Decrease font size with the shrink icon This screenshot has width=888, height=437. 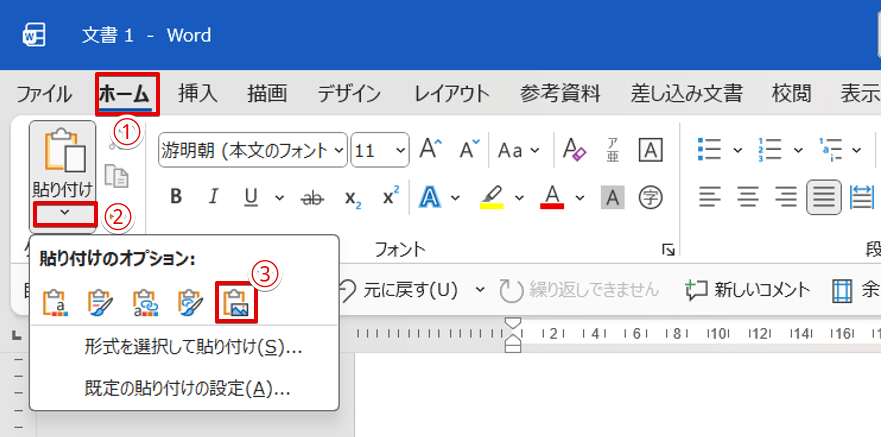[x=469, y=149]
